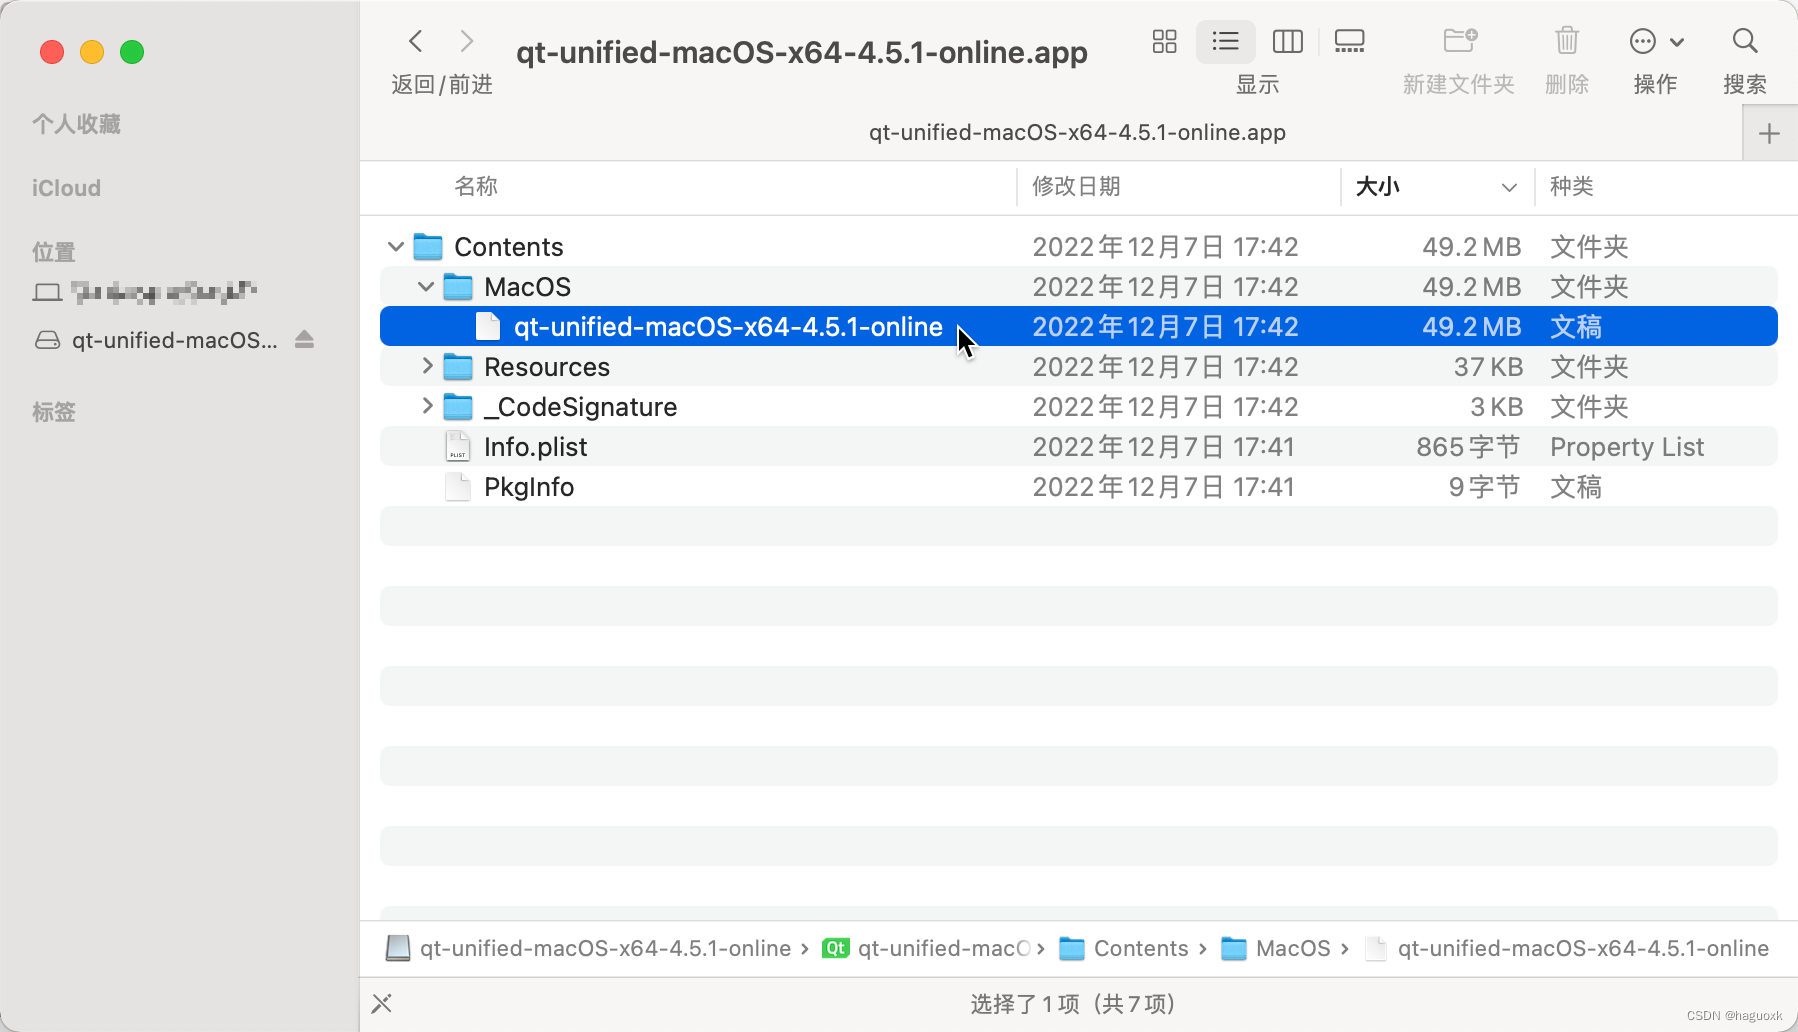1798x1032 pixels.
Task: Click MacOS in path bar
Action: (1276, 948)
